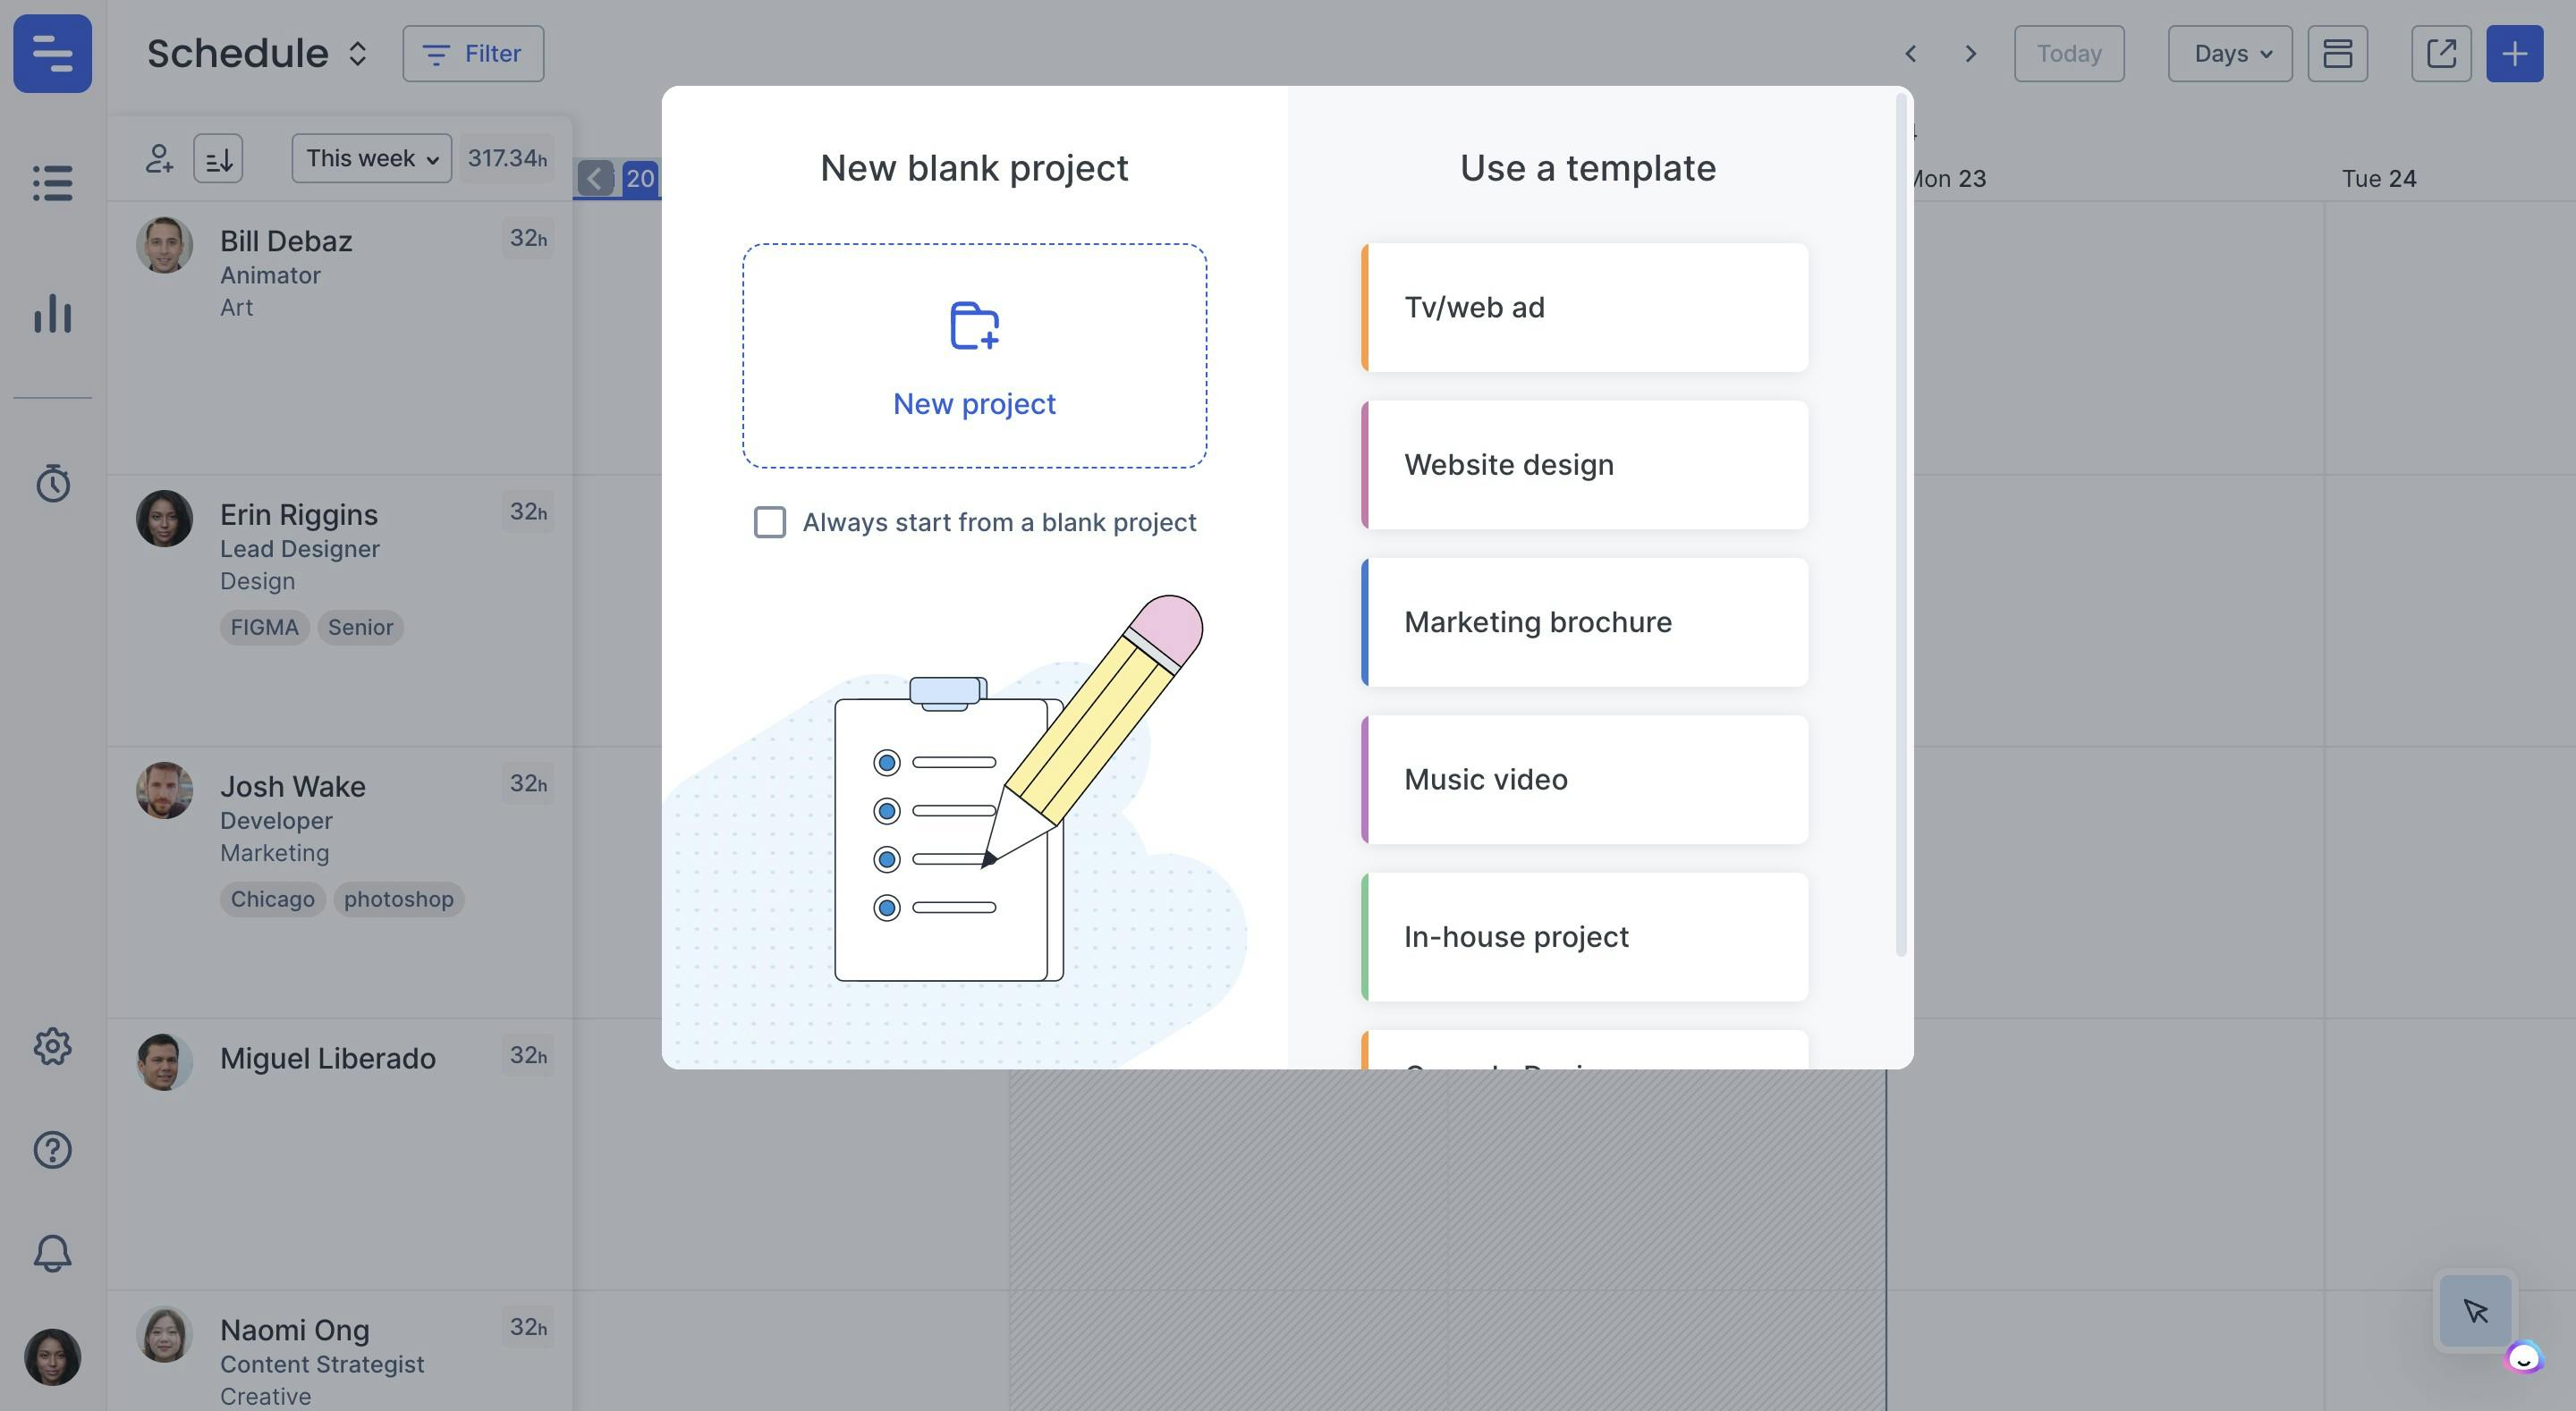Click the Filter button
This screenshot has height=1411, width=2576.
(x=473, y=53)
